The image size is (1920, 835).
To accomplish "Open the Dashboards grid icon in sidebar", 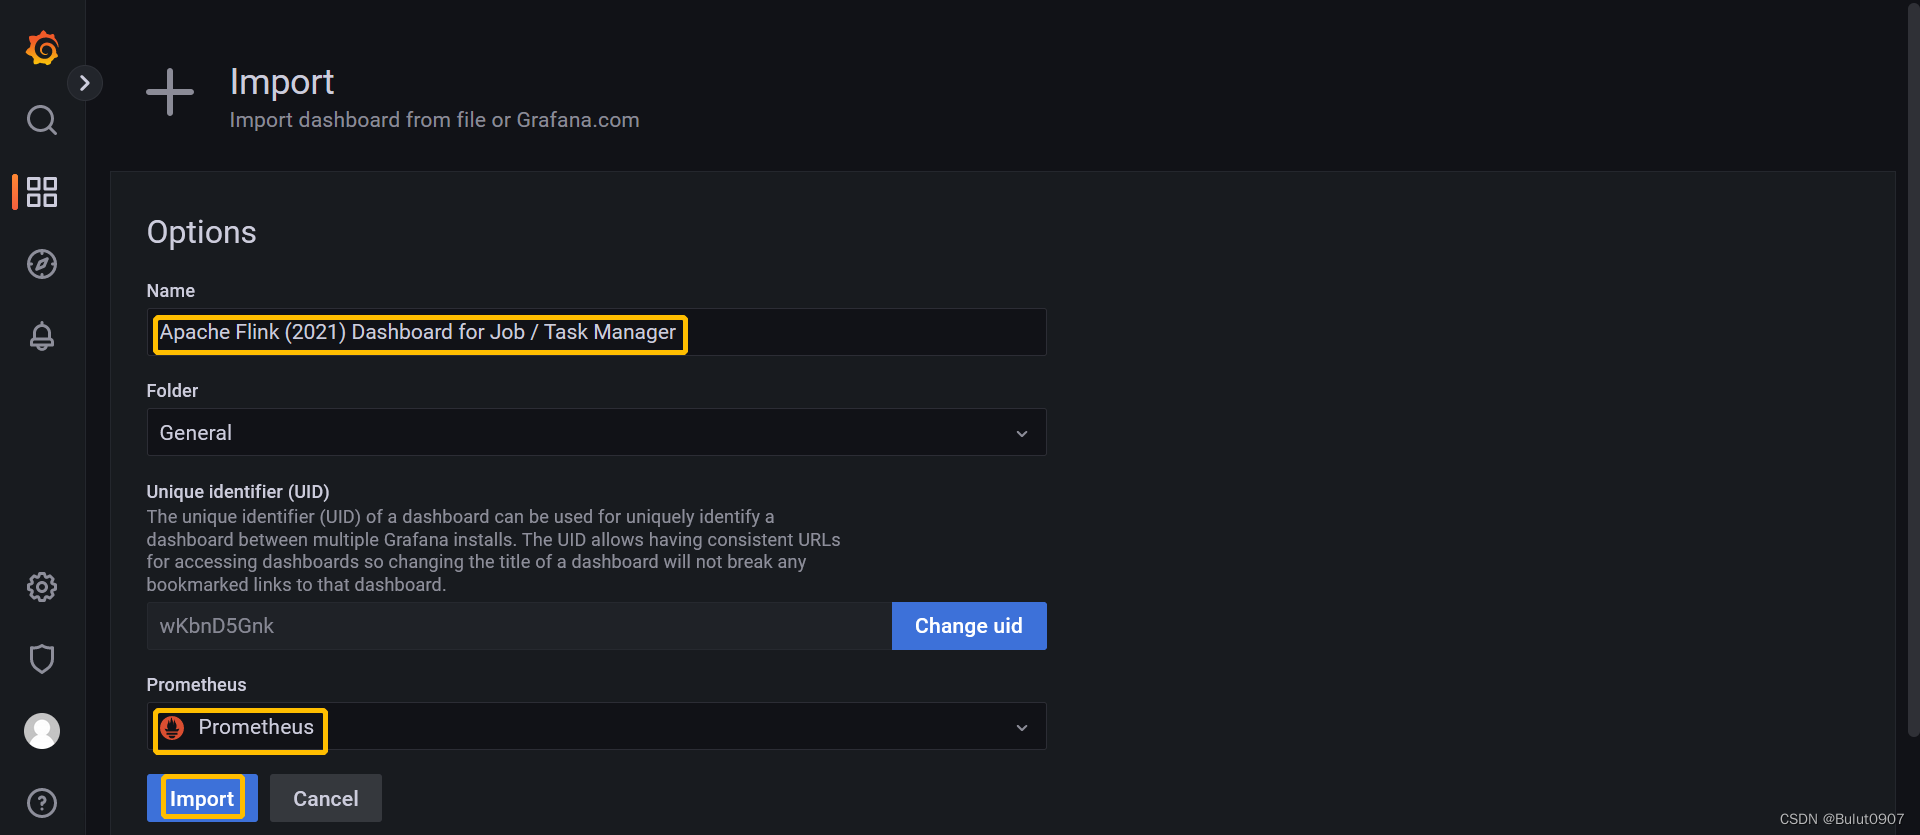I will tap(42, 192).
